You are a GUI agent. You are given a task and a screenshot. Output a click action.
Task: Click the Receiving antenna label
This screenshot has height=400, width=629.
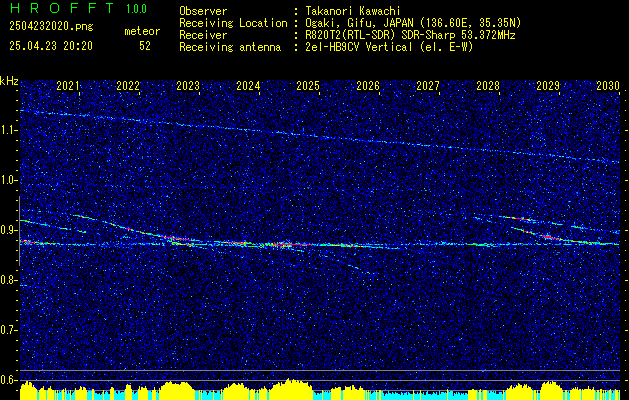point(230,47)
